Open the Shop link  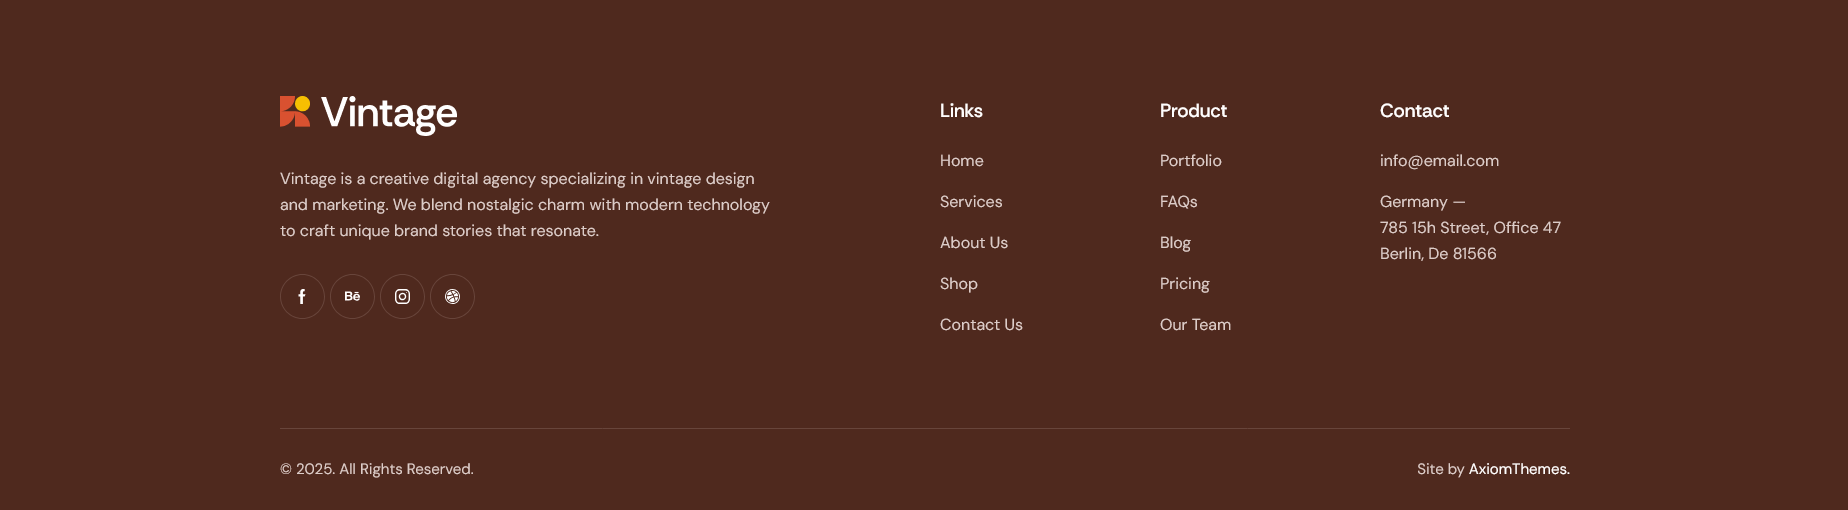coord(959,284)
